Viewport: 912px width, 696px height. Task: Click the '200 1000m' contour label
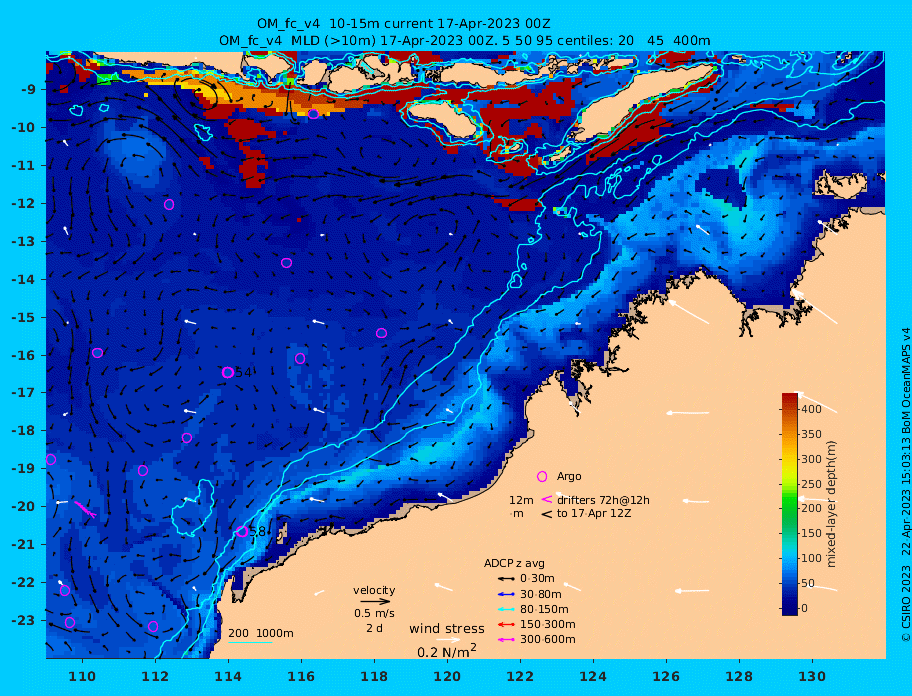[x=261, y=633]
